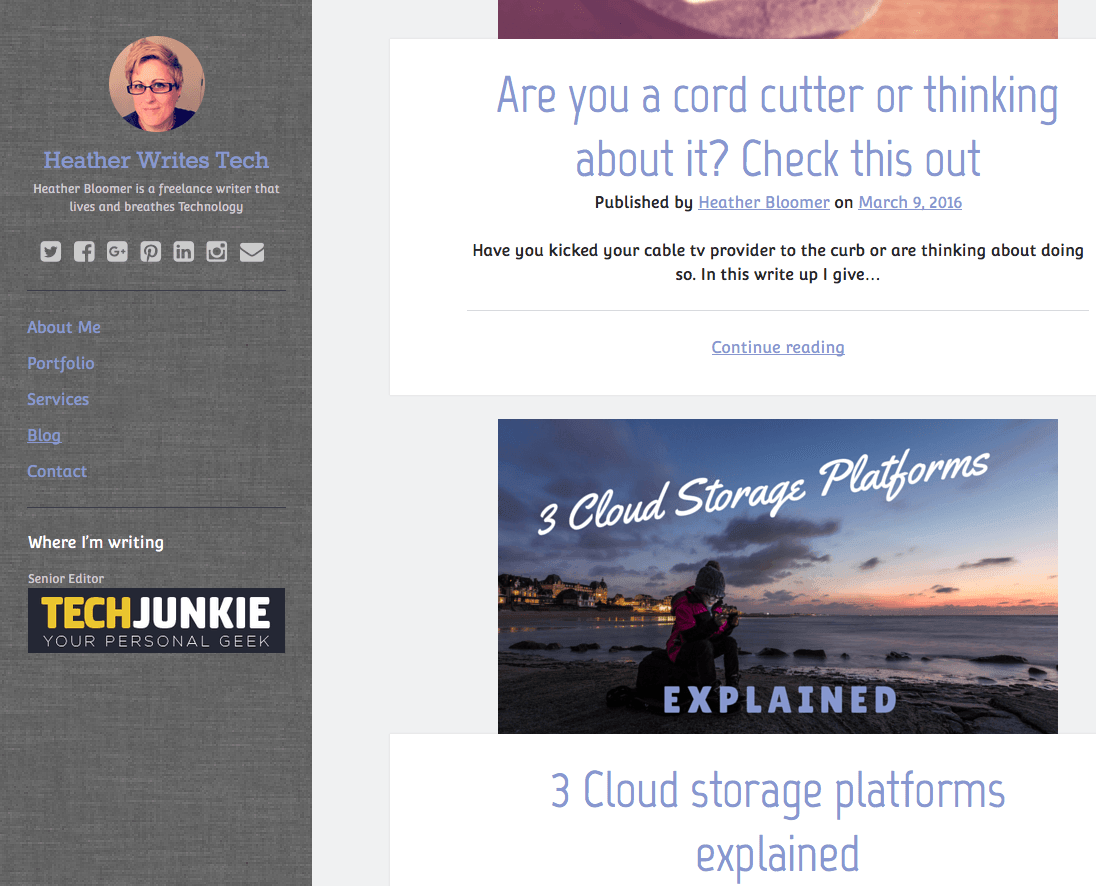
Task: Open the cord cutter post title
Action: 777,126
